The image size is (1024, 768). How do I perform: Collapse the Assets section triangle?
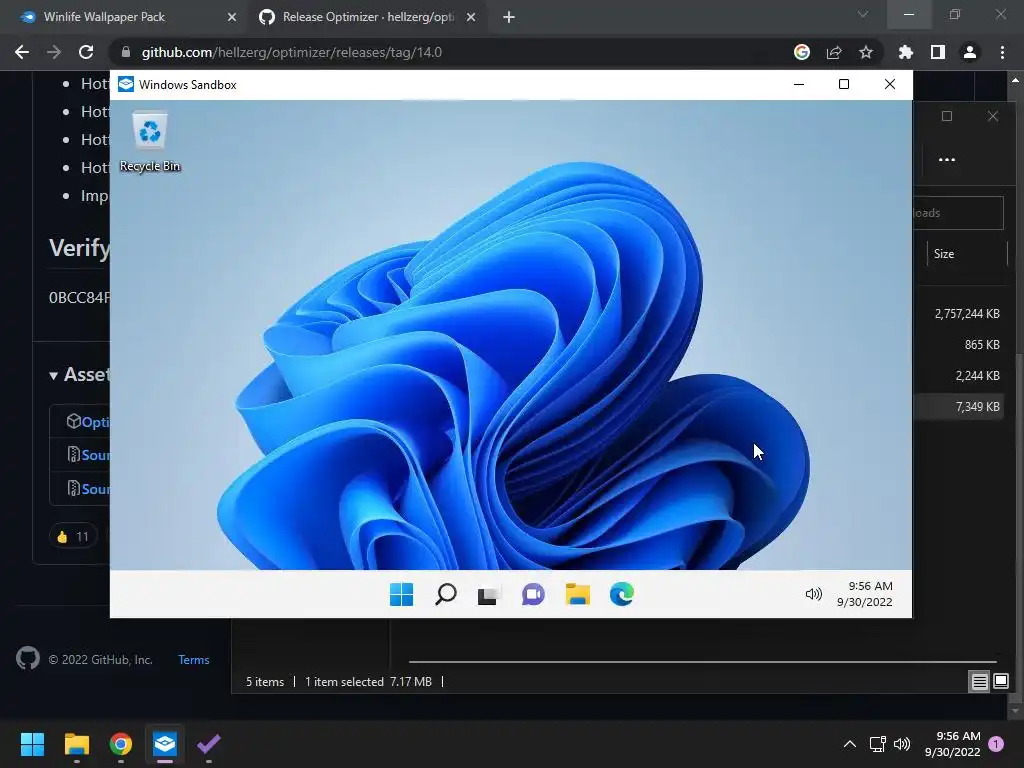pos(54,376)
